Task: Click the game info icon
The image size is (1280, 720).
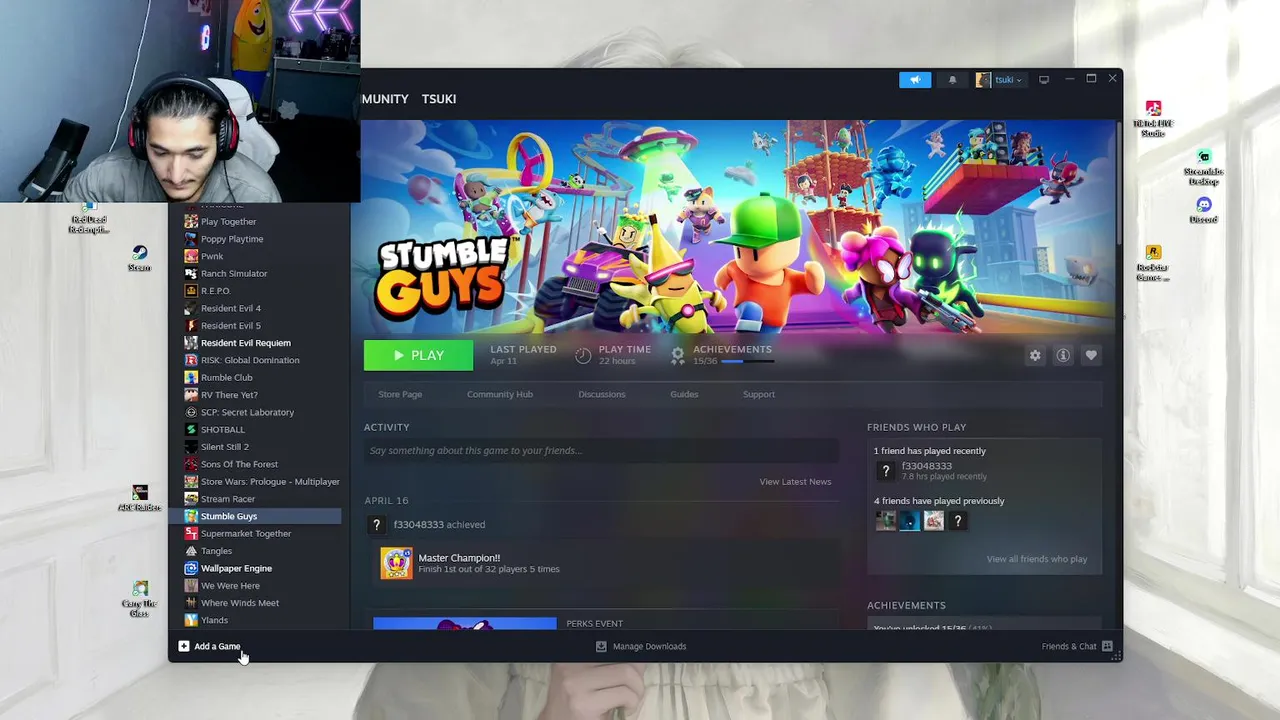Action: click(1063, 355)
